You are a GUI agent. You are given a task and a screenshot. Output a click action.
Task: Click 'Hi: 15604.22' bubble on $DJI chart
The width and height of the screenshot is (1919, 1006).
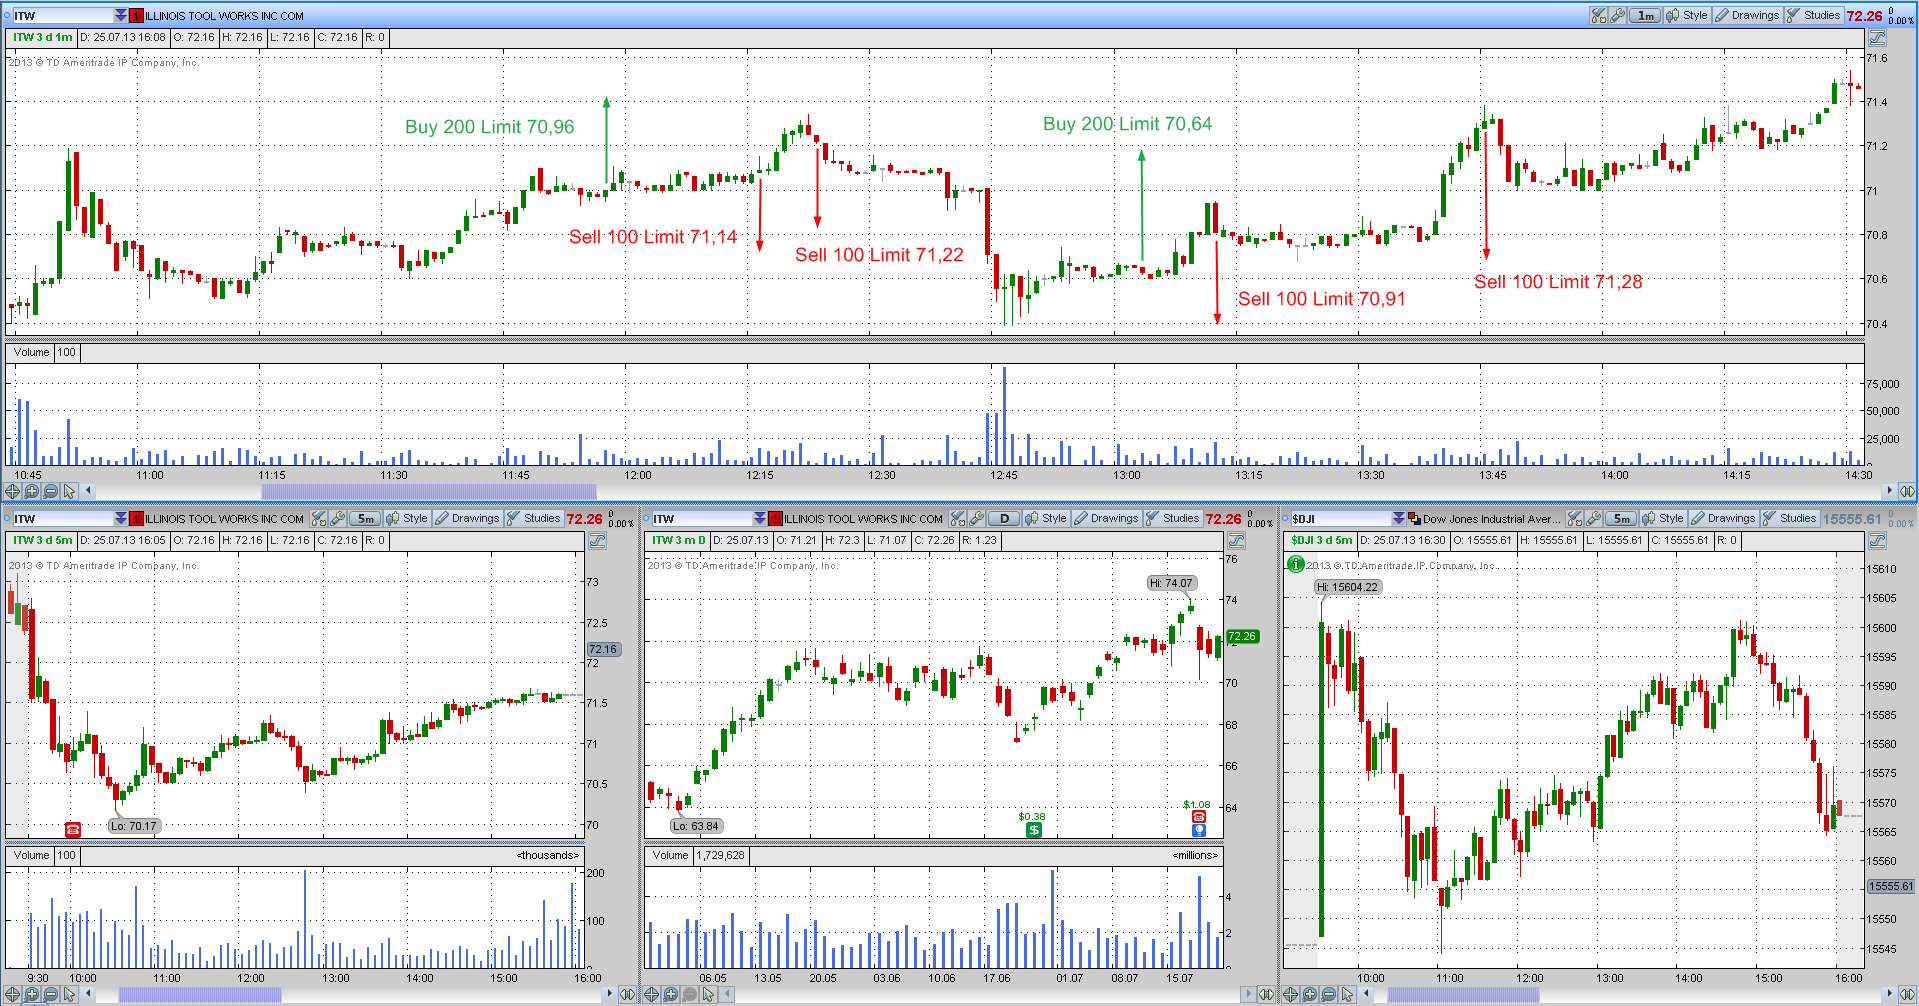pos(1347,587)
